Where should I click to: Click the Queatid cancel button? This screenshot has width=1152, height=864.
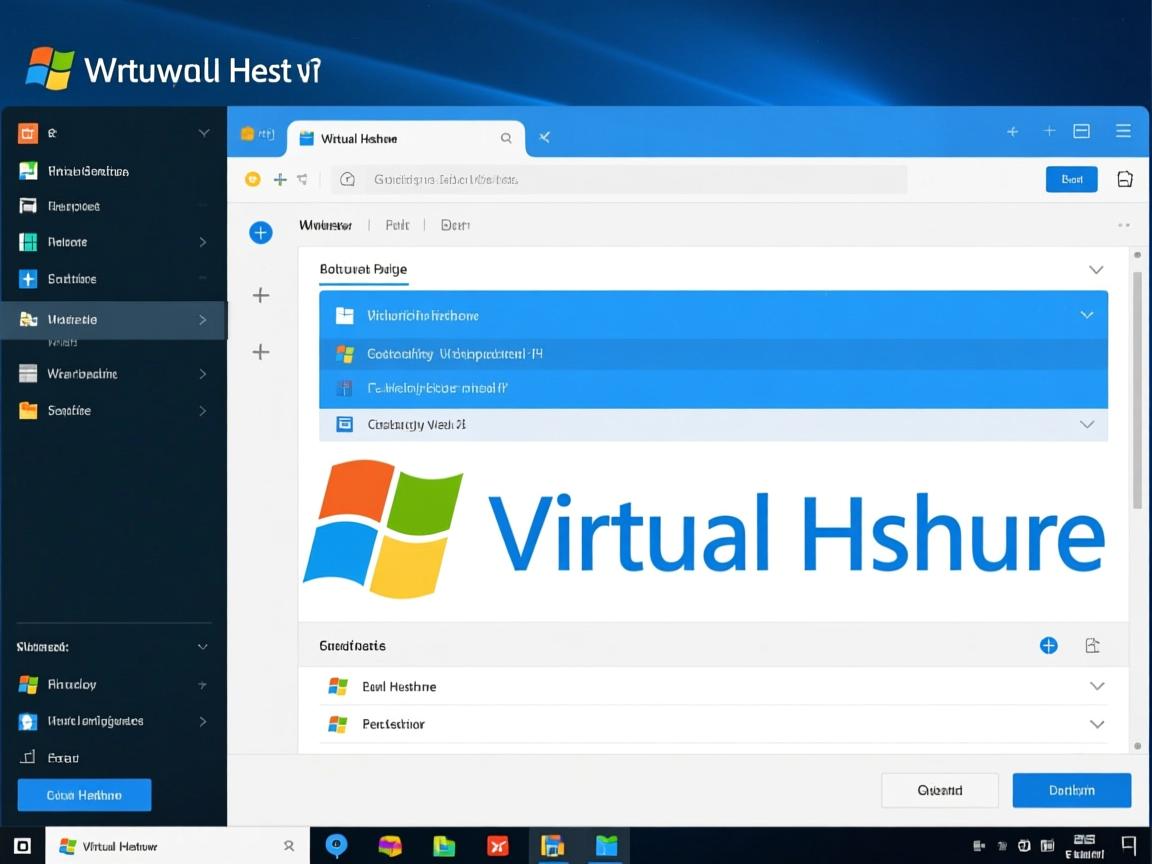pyautogui.click(x=939, y=790)
